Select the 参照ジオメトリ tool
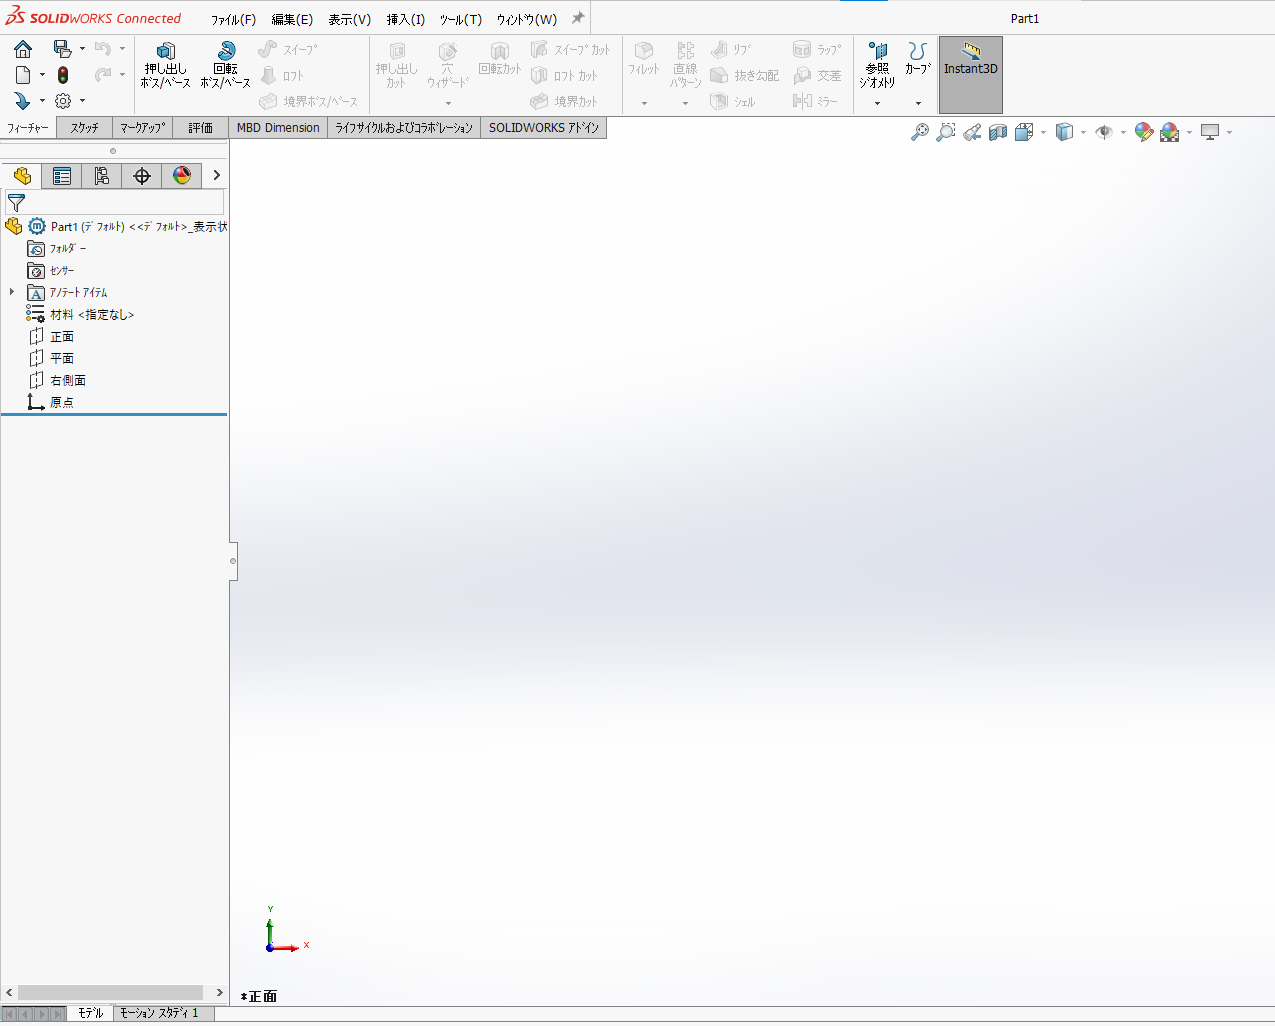This screenshot has height=1026, width=1275. coord(877,63)
